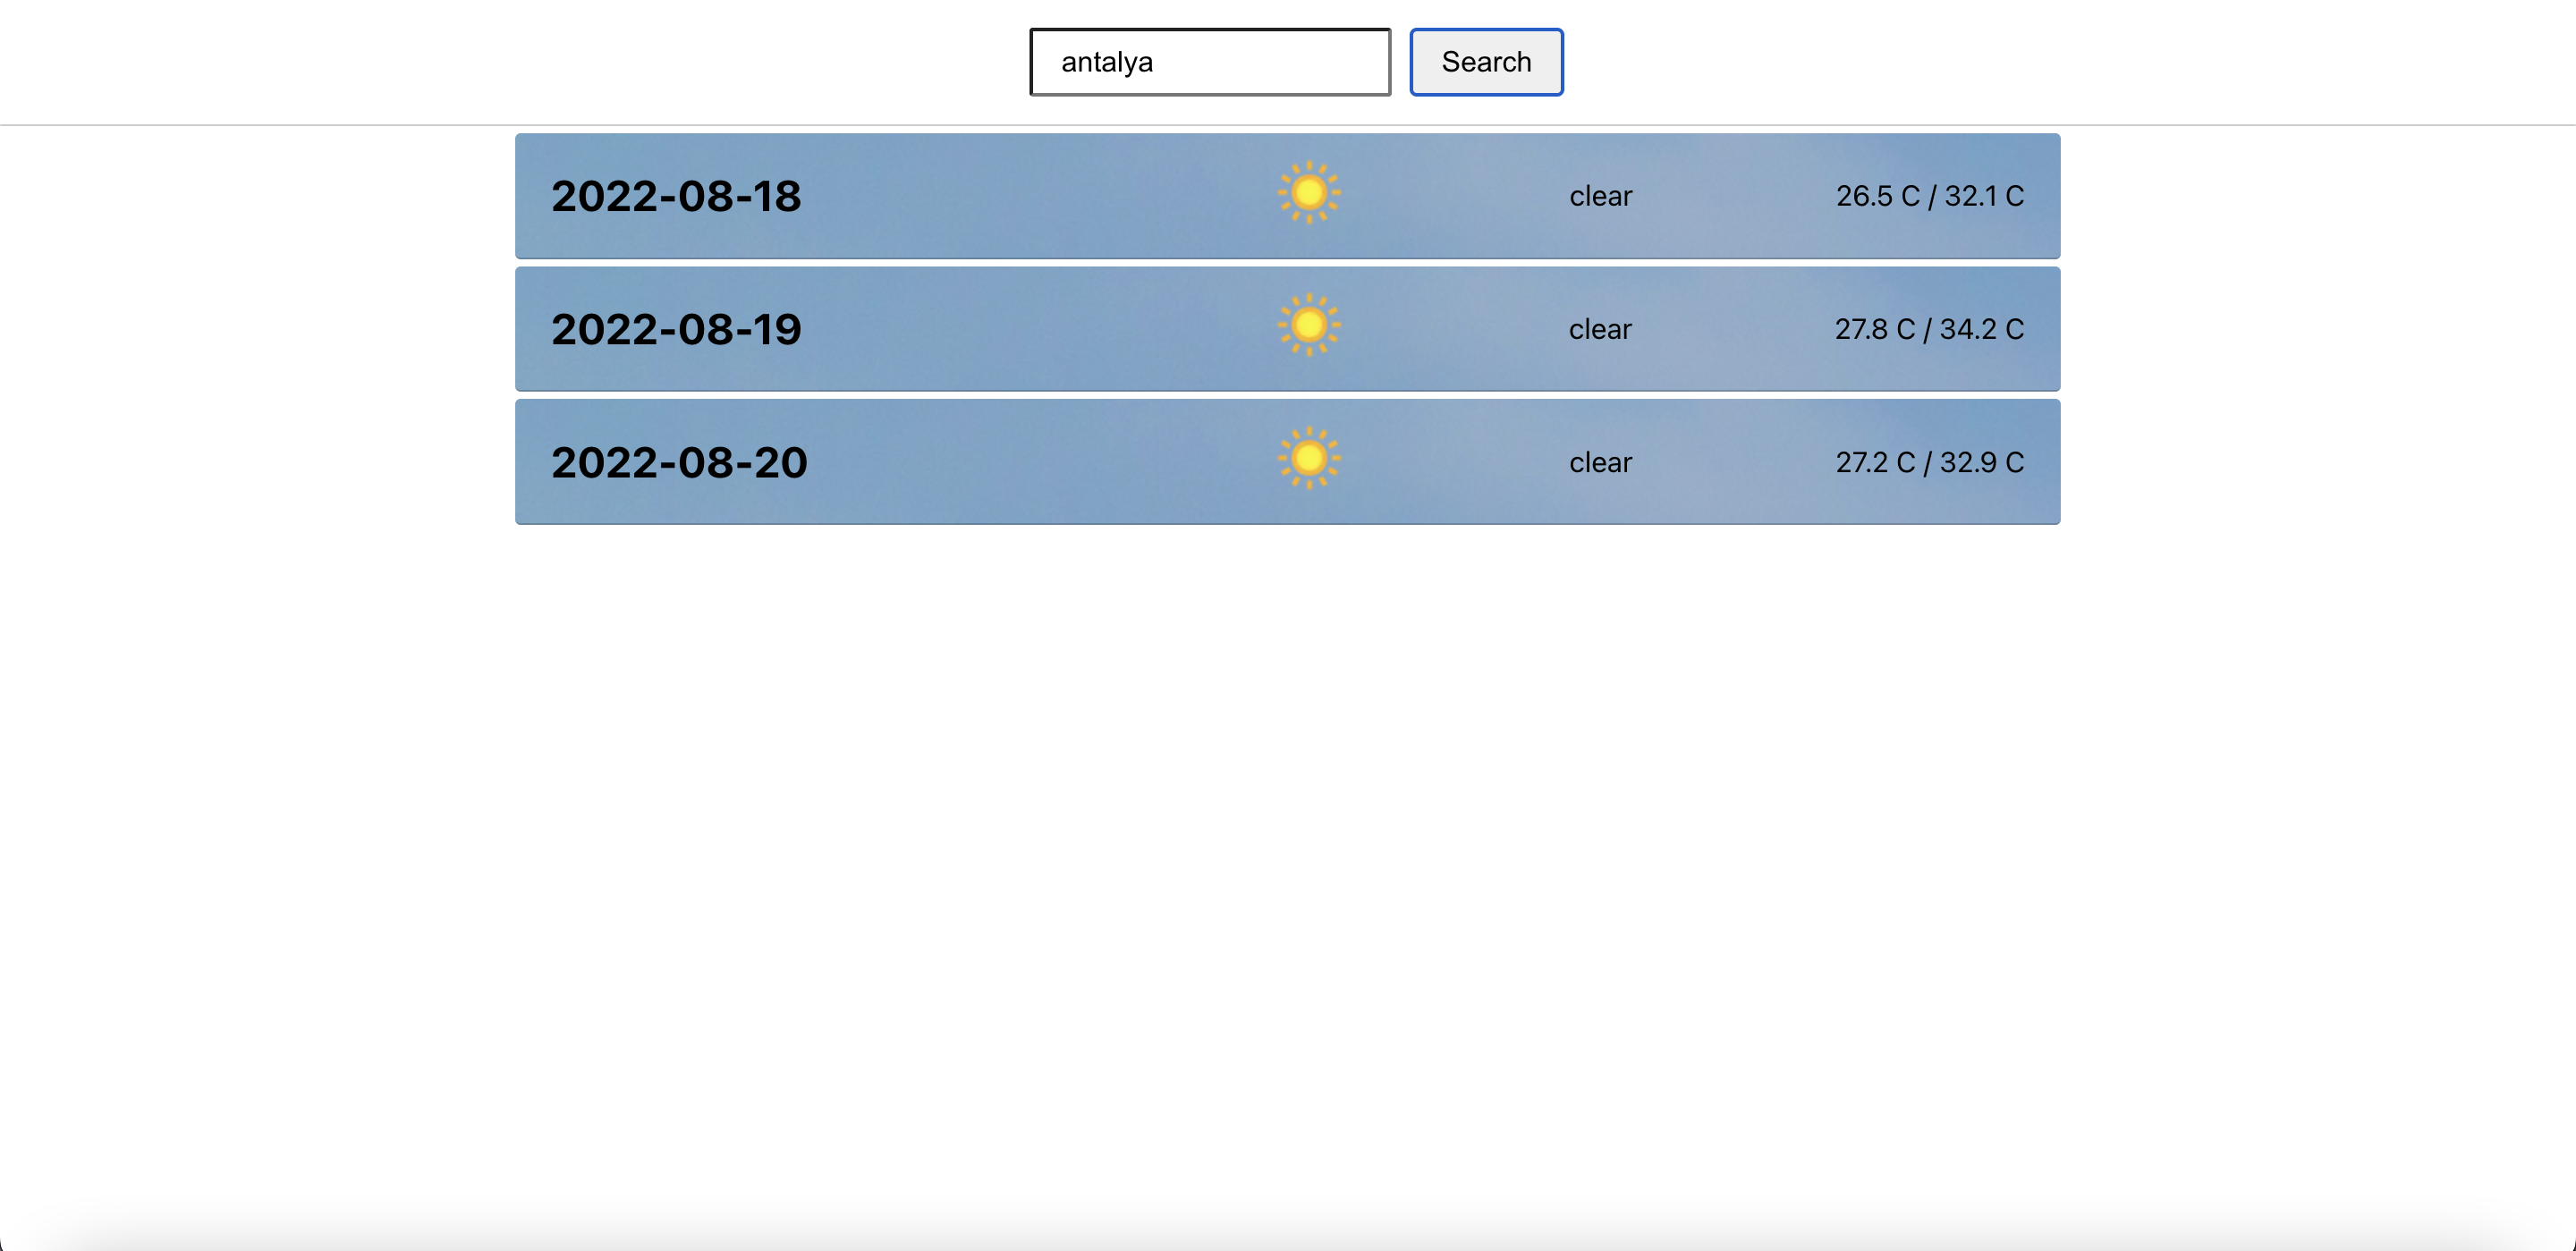The width and height of the screenshot is (2576, 1251).
Task: Select the date heading 2022-08-19
Action: 676,329
